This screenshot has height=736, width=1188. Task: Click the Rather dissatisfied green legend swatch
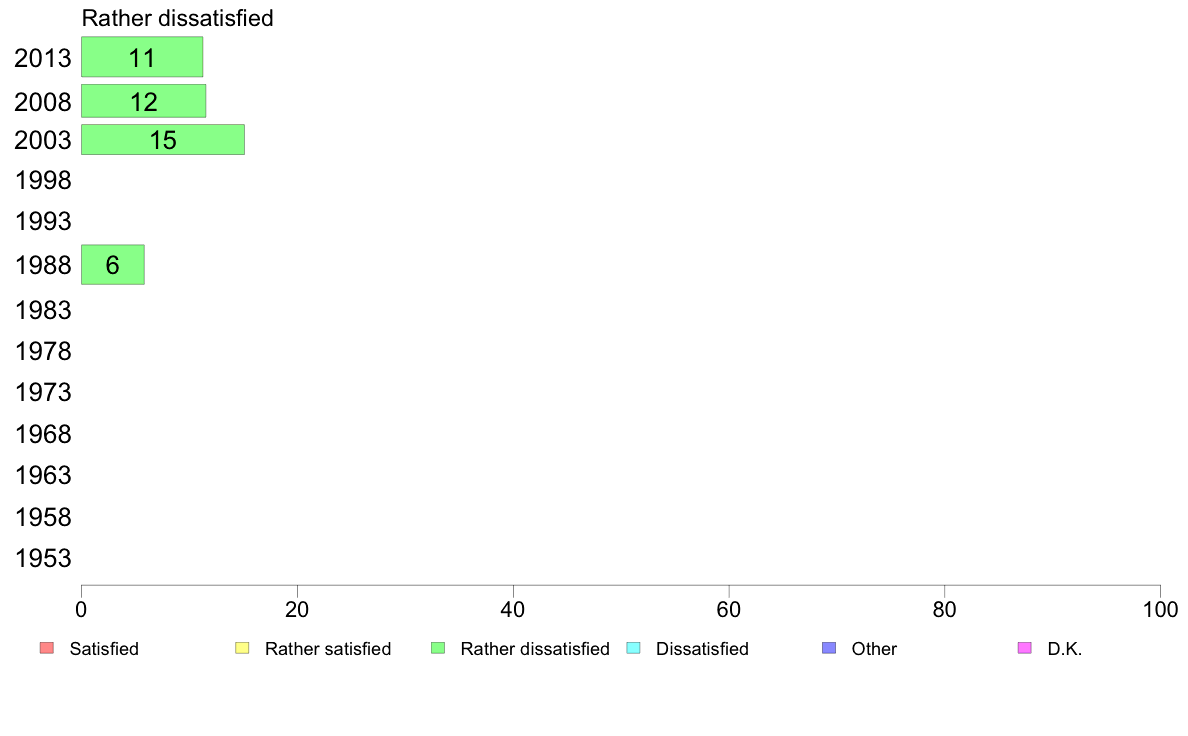[438, 648]
